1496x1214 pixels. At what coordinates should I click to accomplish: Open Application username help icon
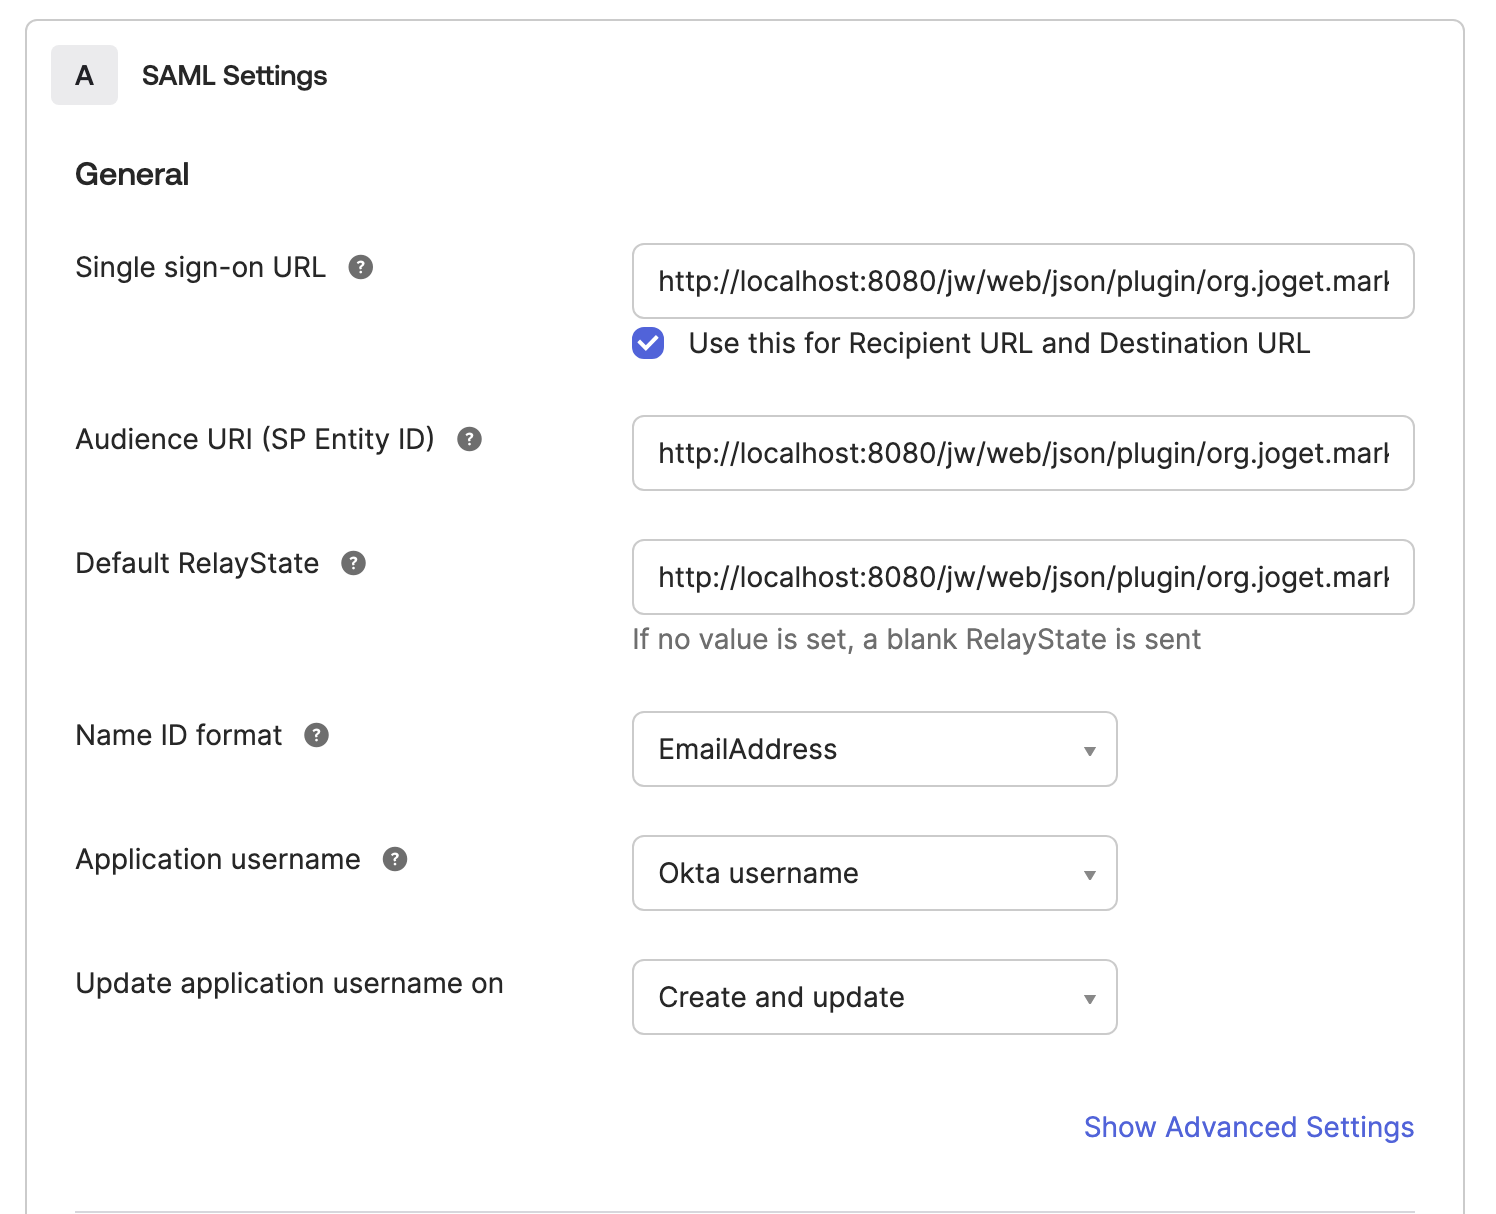396,859
